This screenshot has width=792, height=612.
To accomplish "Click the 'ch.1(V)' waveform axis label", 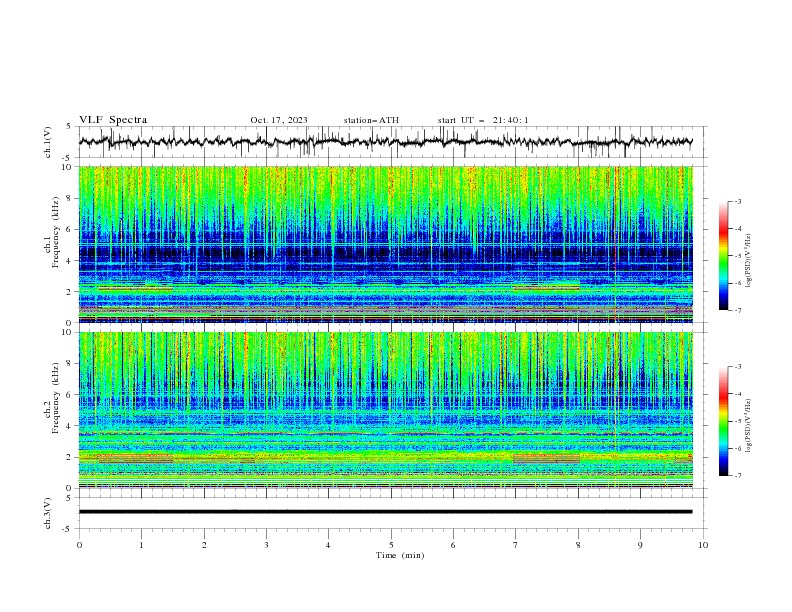I will point(47,142).
